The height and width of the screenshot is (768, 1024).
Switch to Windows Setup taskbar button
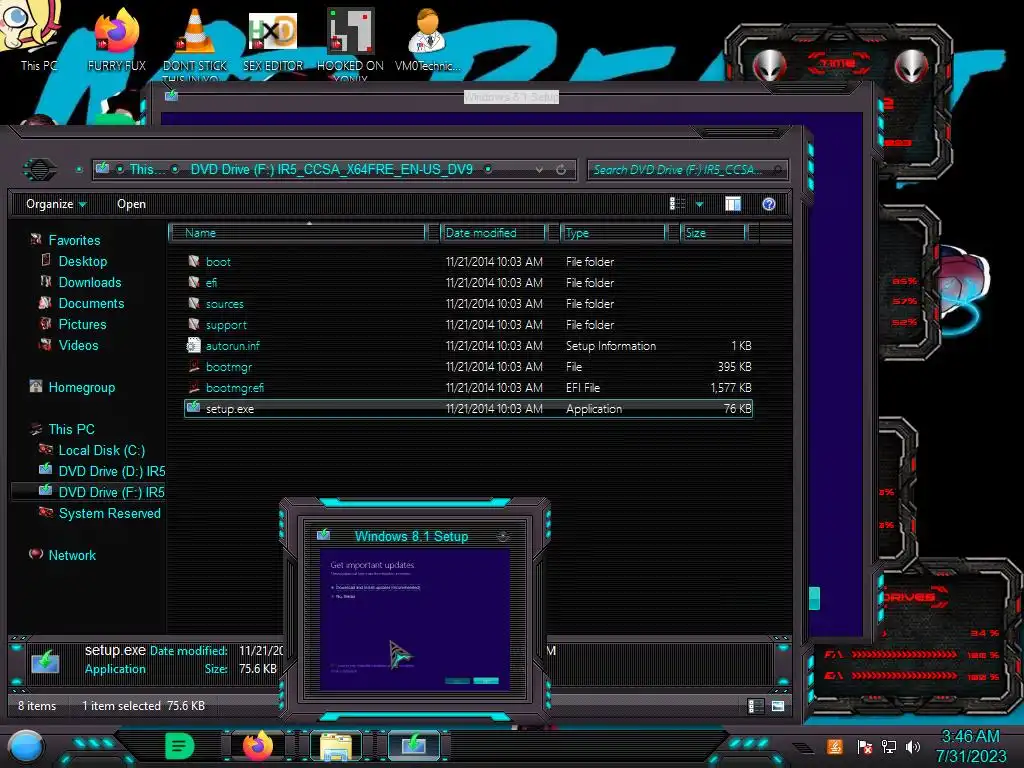[x=414, y=746]
